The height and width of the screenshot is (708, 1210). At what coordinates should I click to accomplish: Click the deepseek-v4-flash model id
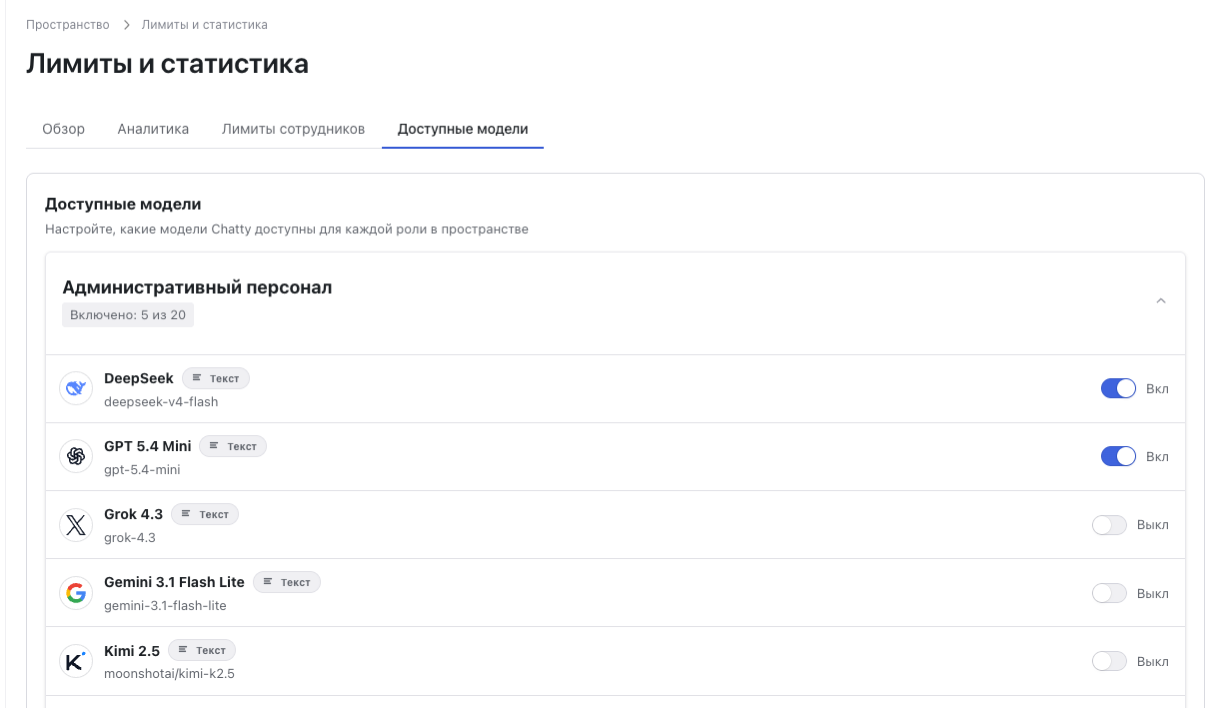click(x=161, y=401)
